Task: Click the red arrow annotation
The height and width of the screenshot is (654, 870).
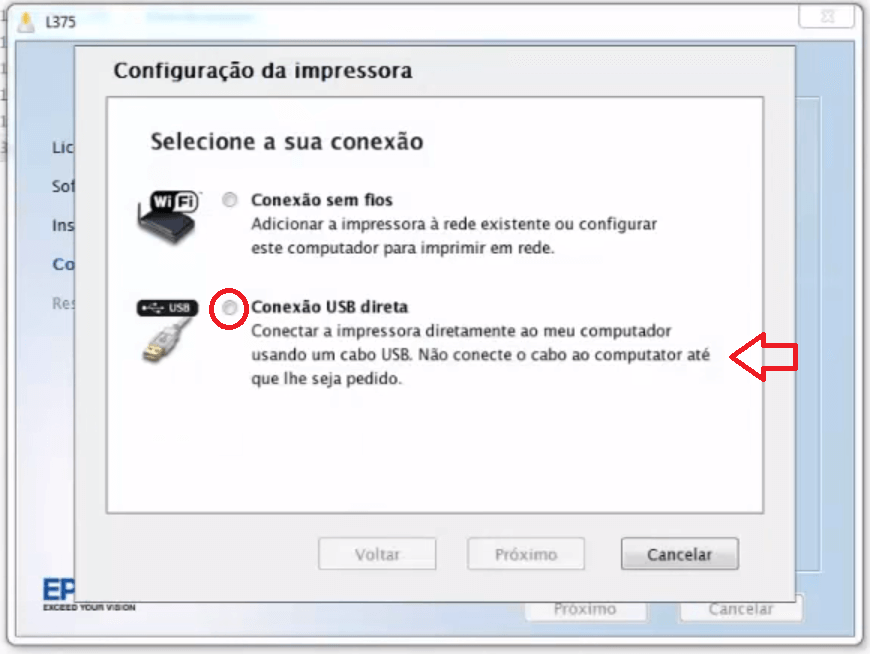Action: click(764, 357)
